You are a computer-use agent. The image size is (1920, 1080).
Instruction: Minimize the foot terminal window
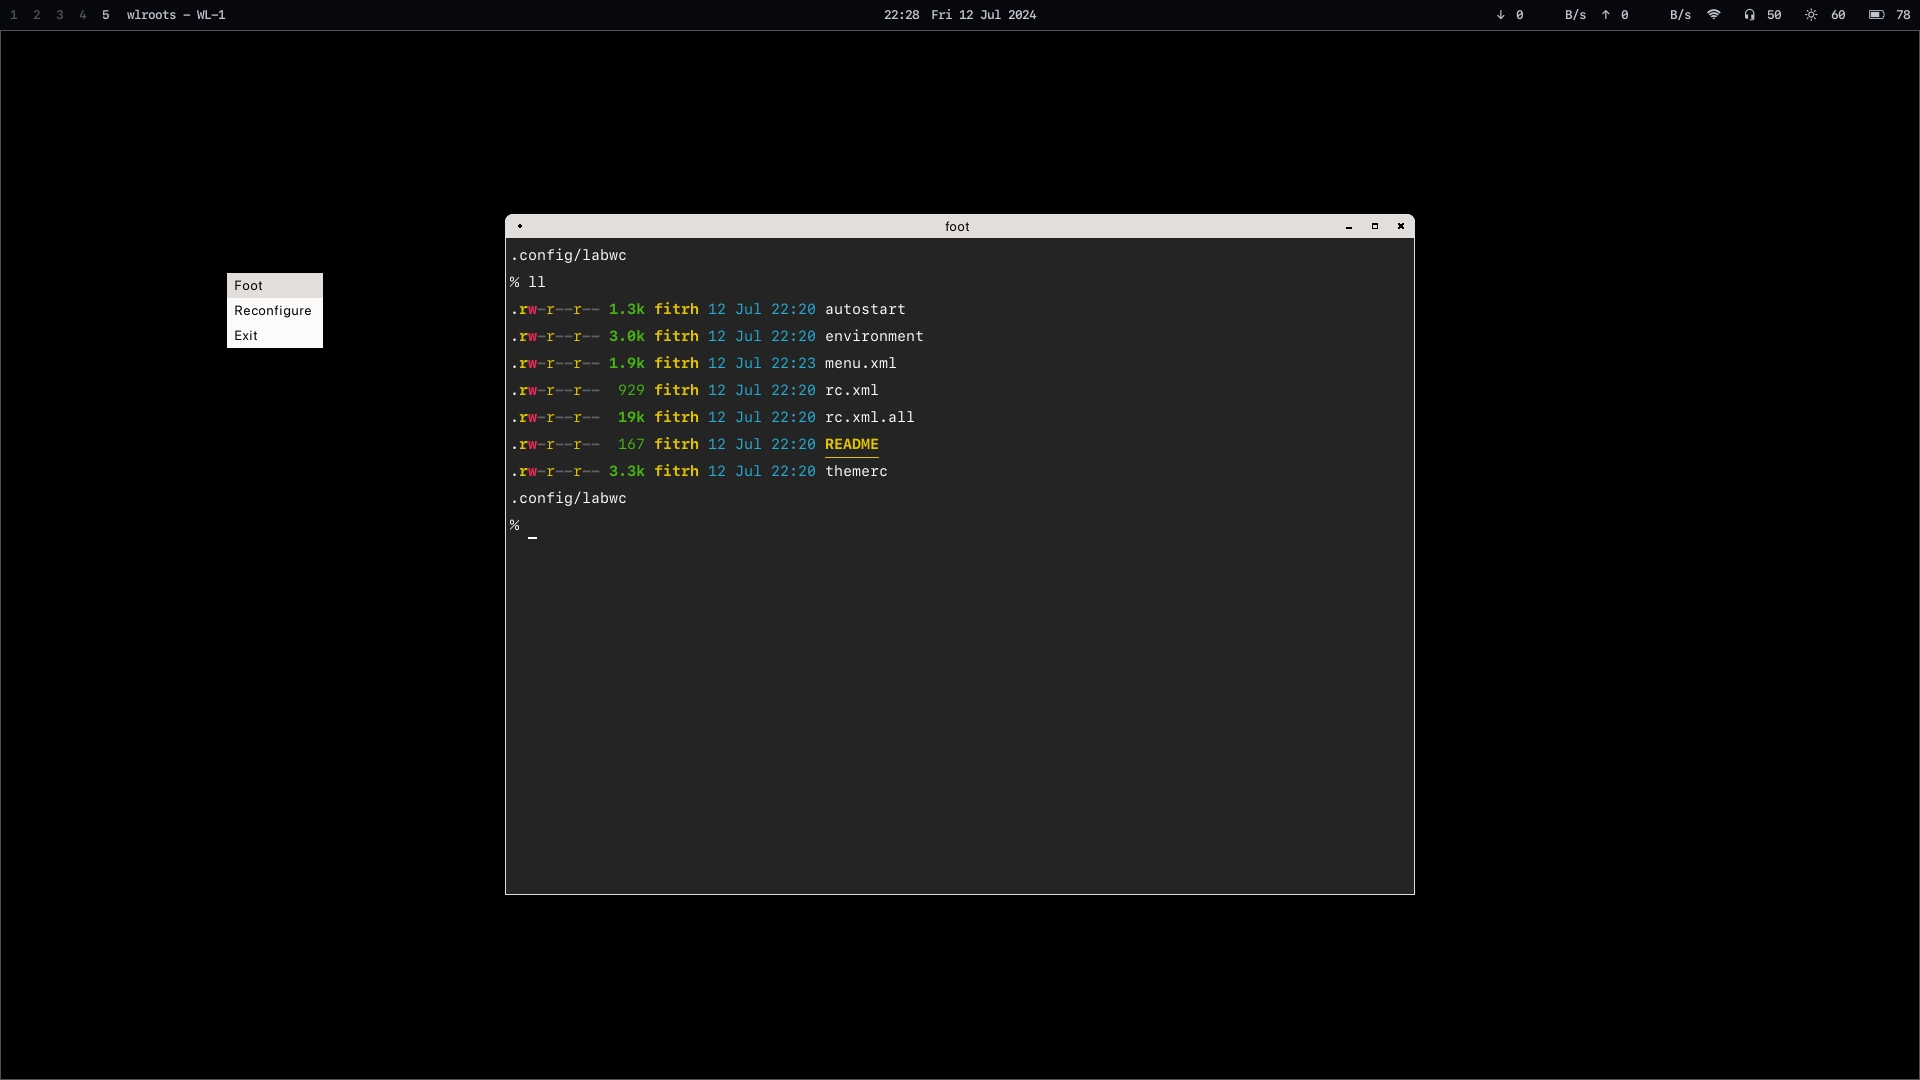(x=1349, y=227)
